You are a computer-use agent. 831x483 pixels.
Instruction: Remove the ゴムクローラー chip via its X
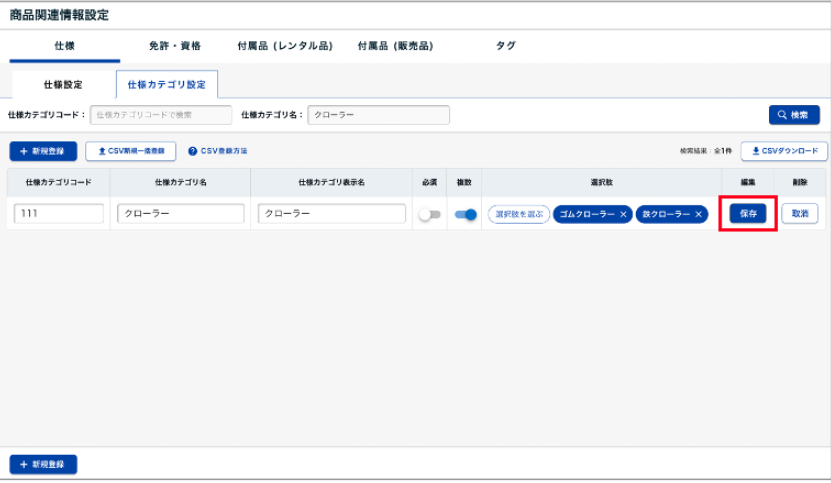[x=623, y=214]
